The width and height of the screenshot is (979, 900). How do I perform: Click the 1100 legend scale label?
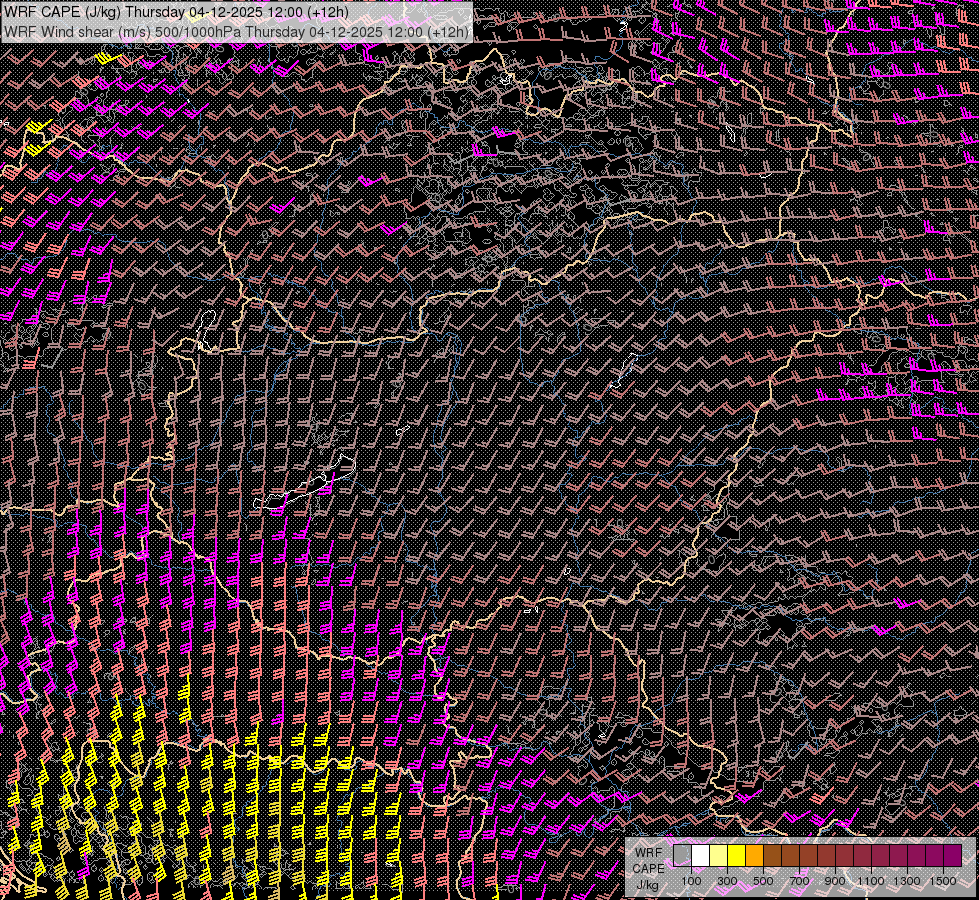point(871,881)
